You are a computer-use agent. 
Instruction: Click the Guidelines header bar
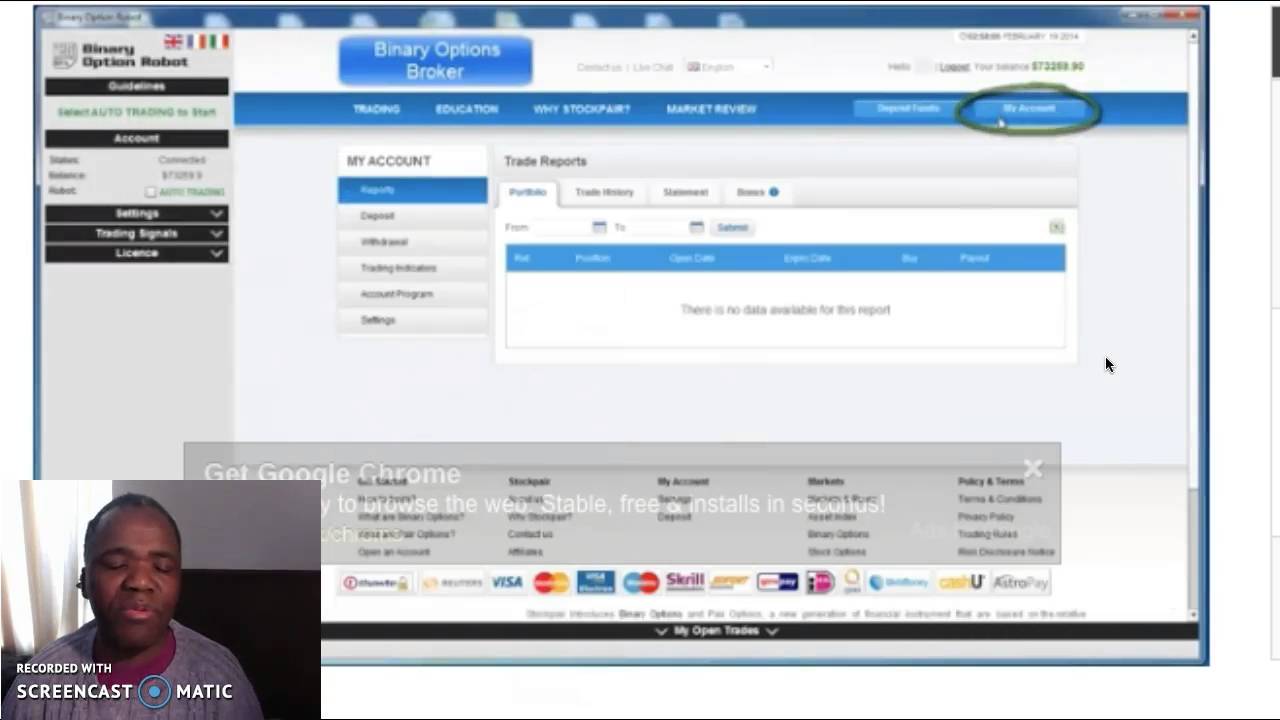click(136, 86)
